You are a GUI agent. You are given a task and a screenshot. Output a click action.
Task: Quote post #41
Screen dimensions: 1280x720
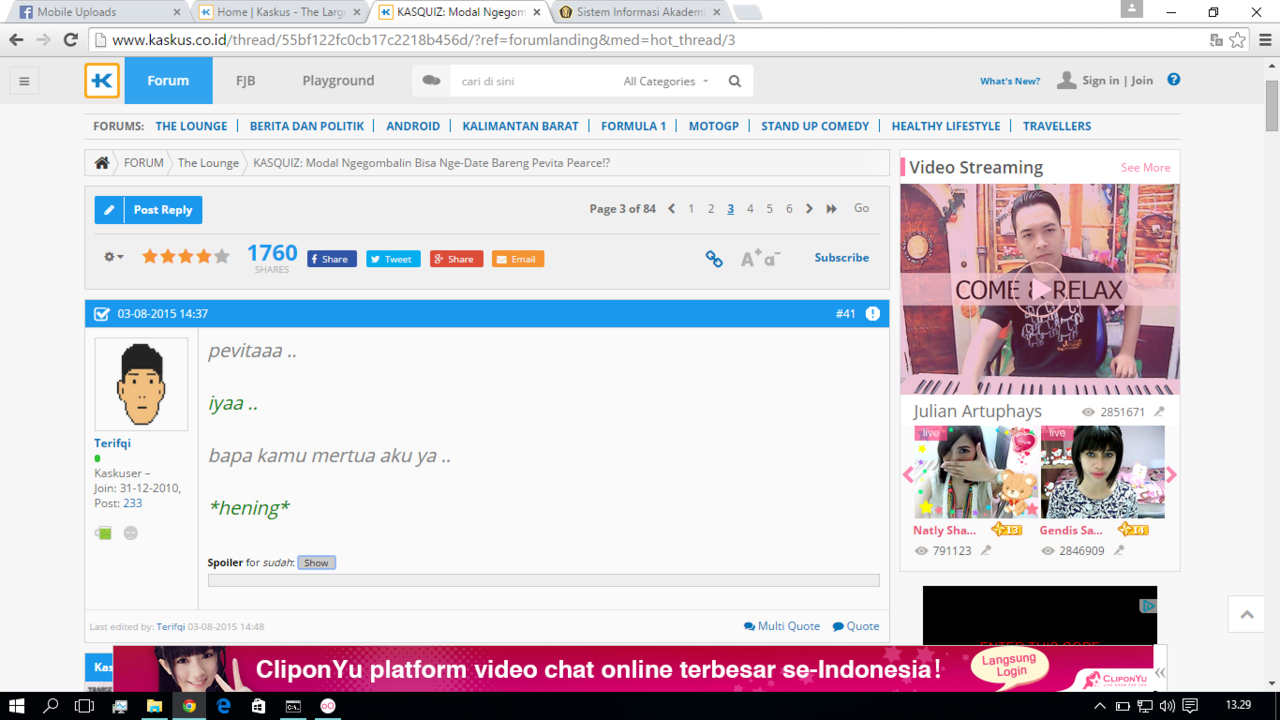[856, 626]
